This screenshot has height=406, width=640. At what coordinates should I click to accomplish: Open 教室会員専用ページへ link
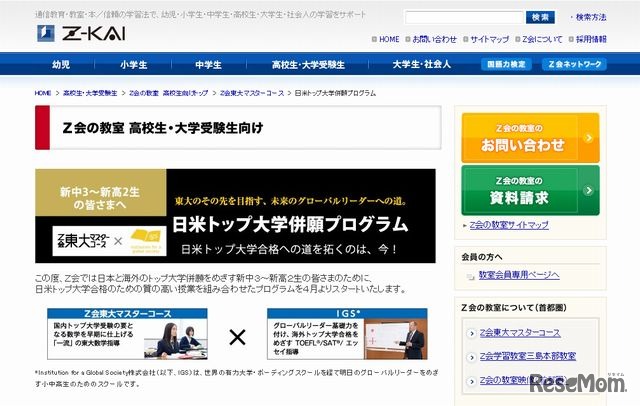pyautogui.click(x=519, y=275)
